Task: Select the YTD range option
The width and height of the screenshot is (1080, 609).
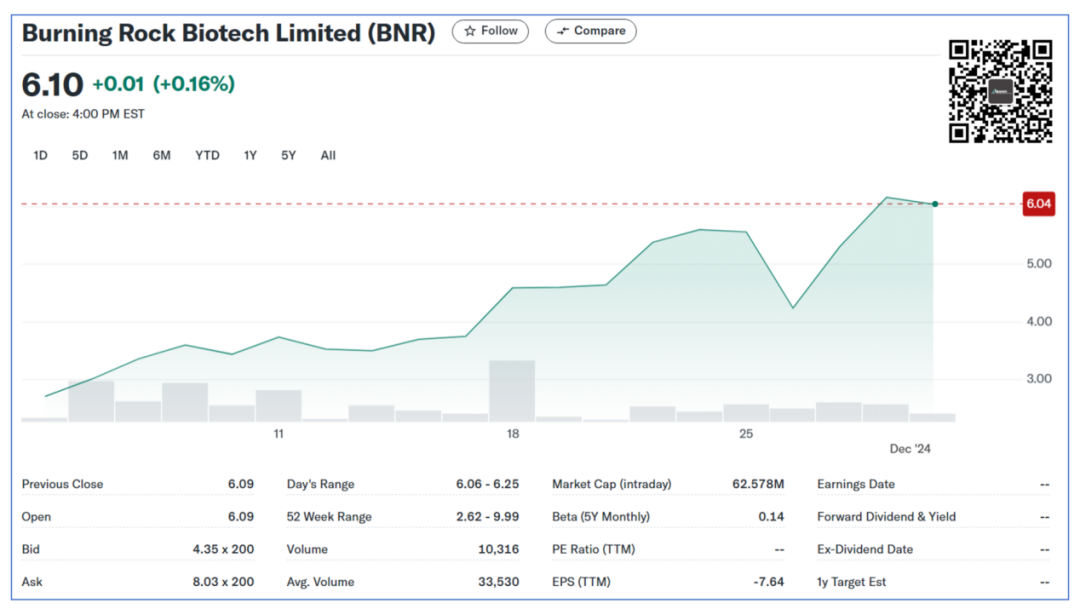Action: click(x=207, y=155)
